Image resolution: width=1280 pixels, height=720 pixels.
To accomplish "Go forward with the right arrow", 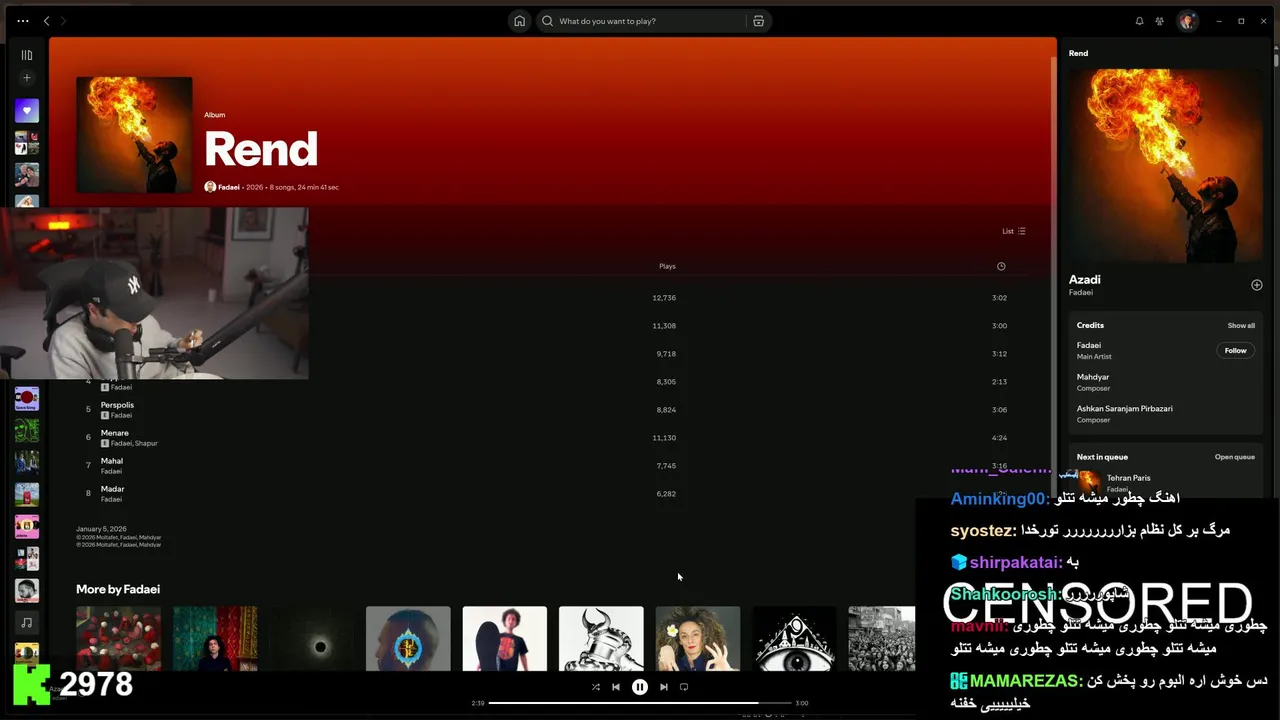I will point(63,21).
